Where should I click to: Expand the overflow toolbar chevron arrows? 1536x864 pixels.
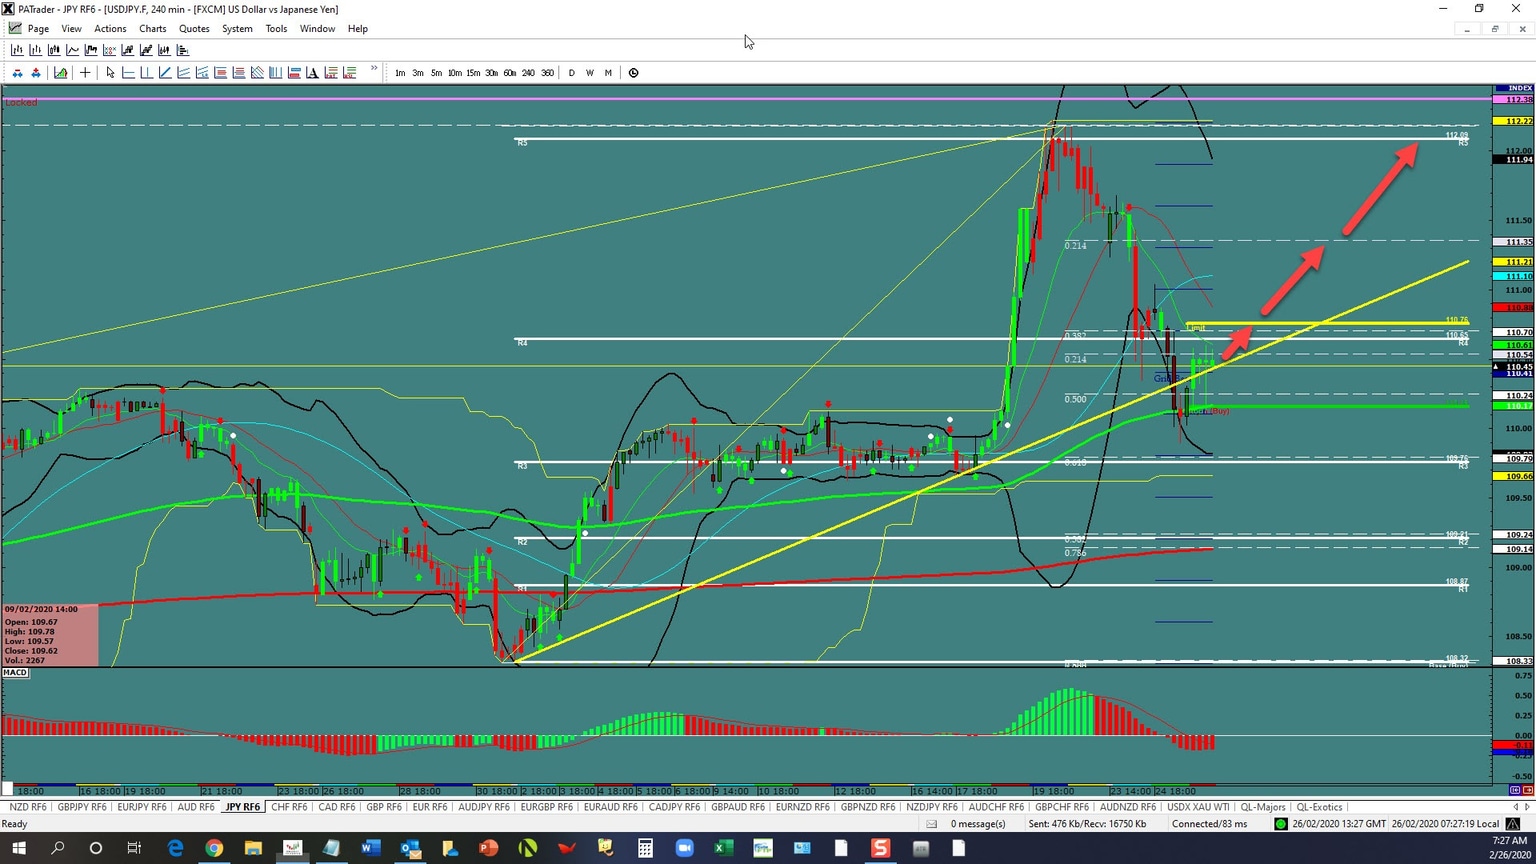(x=373, y=70)
